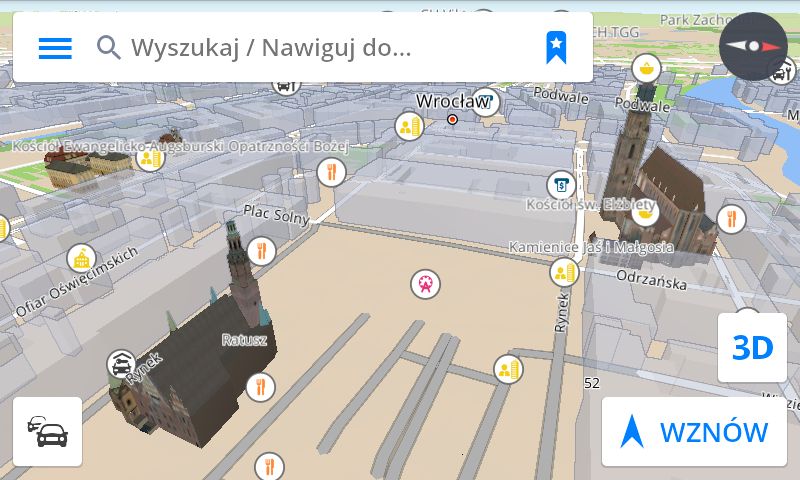Screen dimensions: 800x480
Task: Tap the Kościół św. Elżbiety label
Action: point(591,205)
